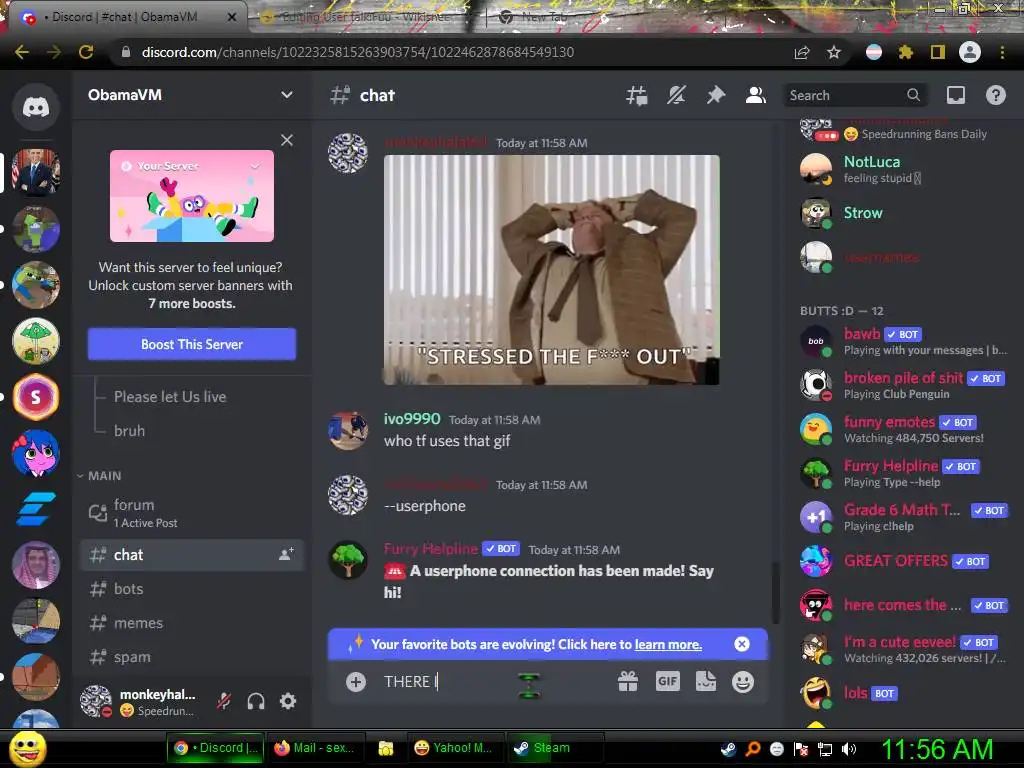1024x768 pixels.
Task: Open Steam from the taskbar
Action: 555,748
